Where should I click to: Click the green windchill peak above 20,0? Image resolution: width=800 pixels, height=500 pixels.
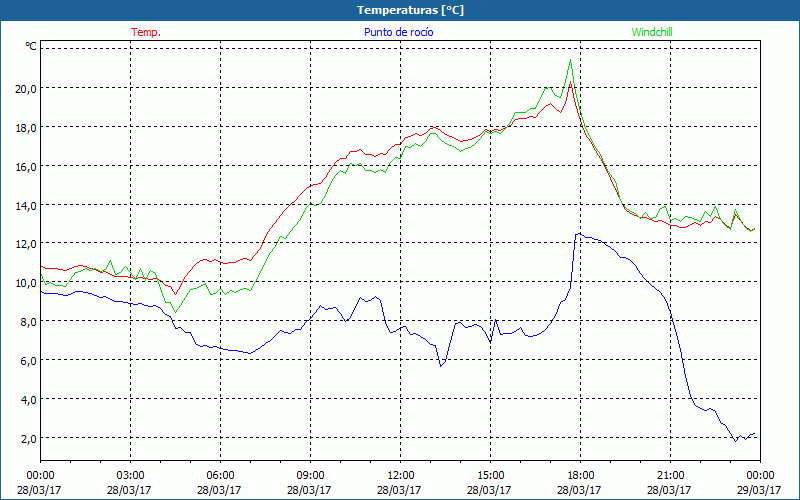click(x=570, y=60)
